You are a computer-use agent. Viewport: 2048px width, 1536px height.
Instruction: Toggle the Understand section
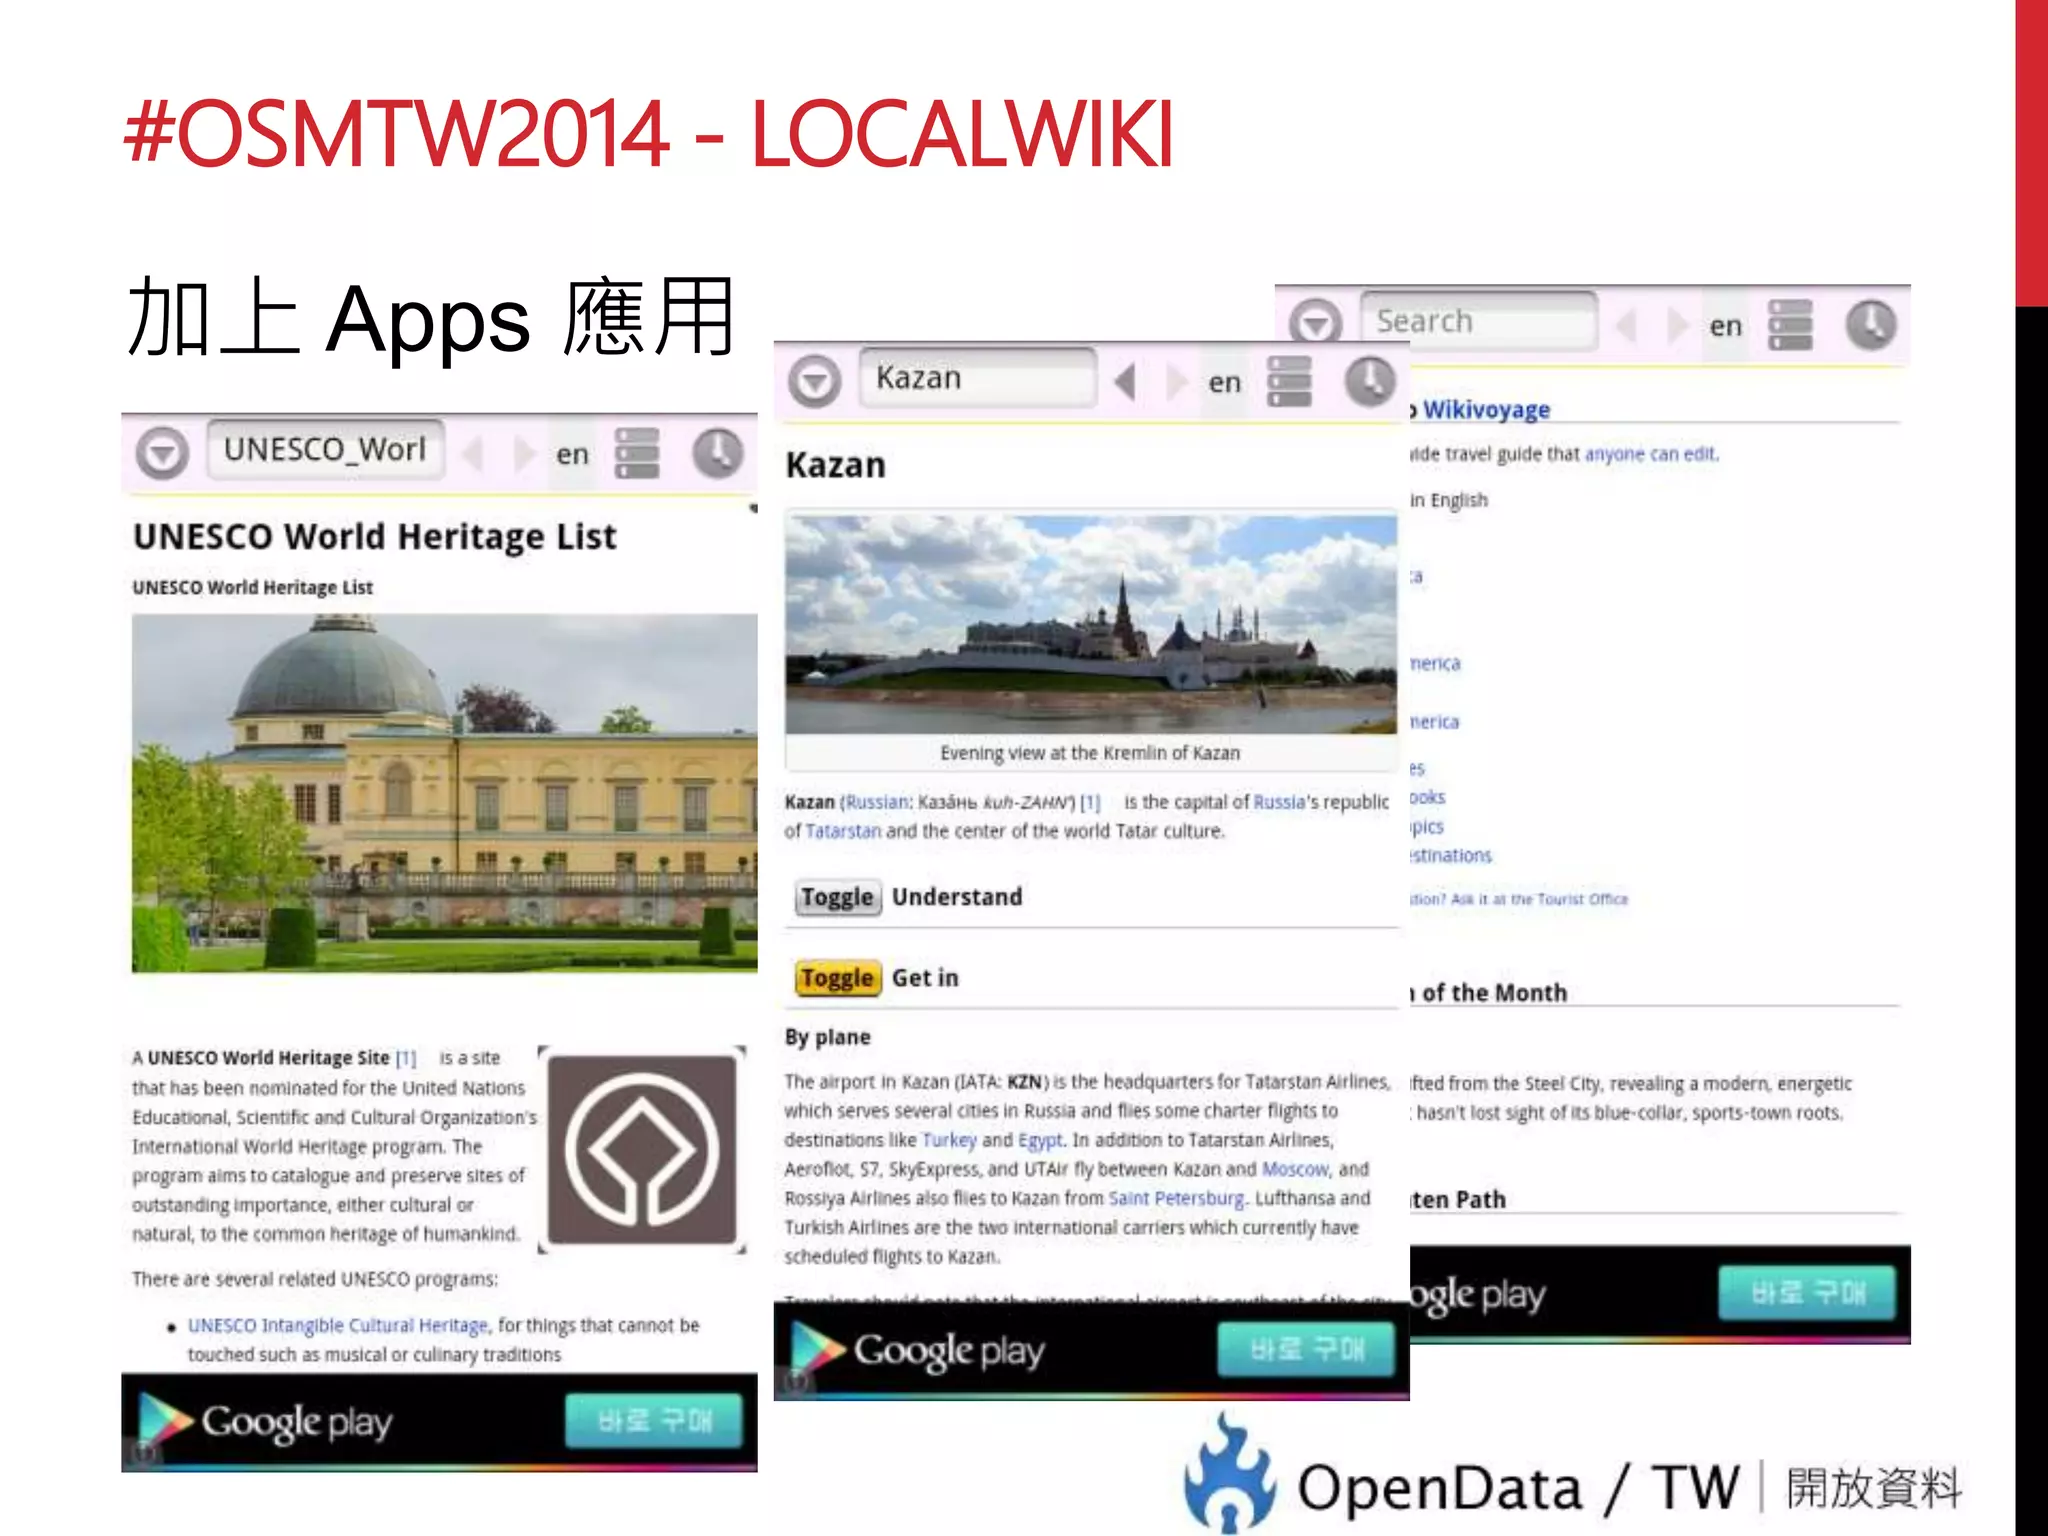pos(837,897)
